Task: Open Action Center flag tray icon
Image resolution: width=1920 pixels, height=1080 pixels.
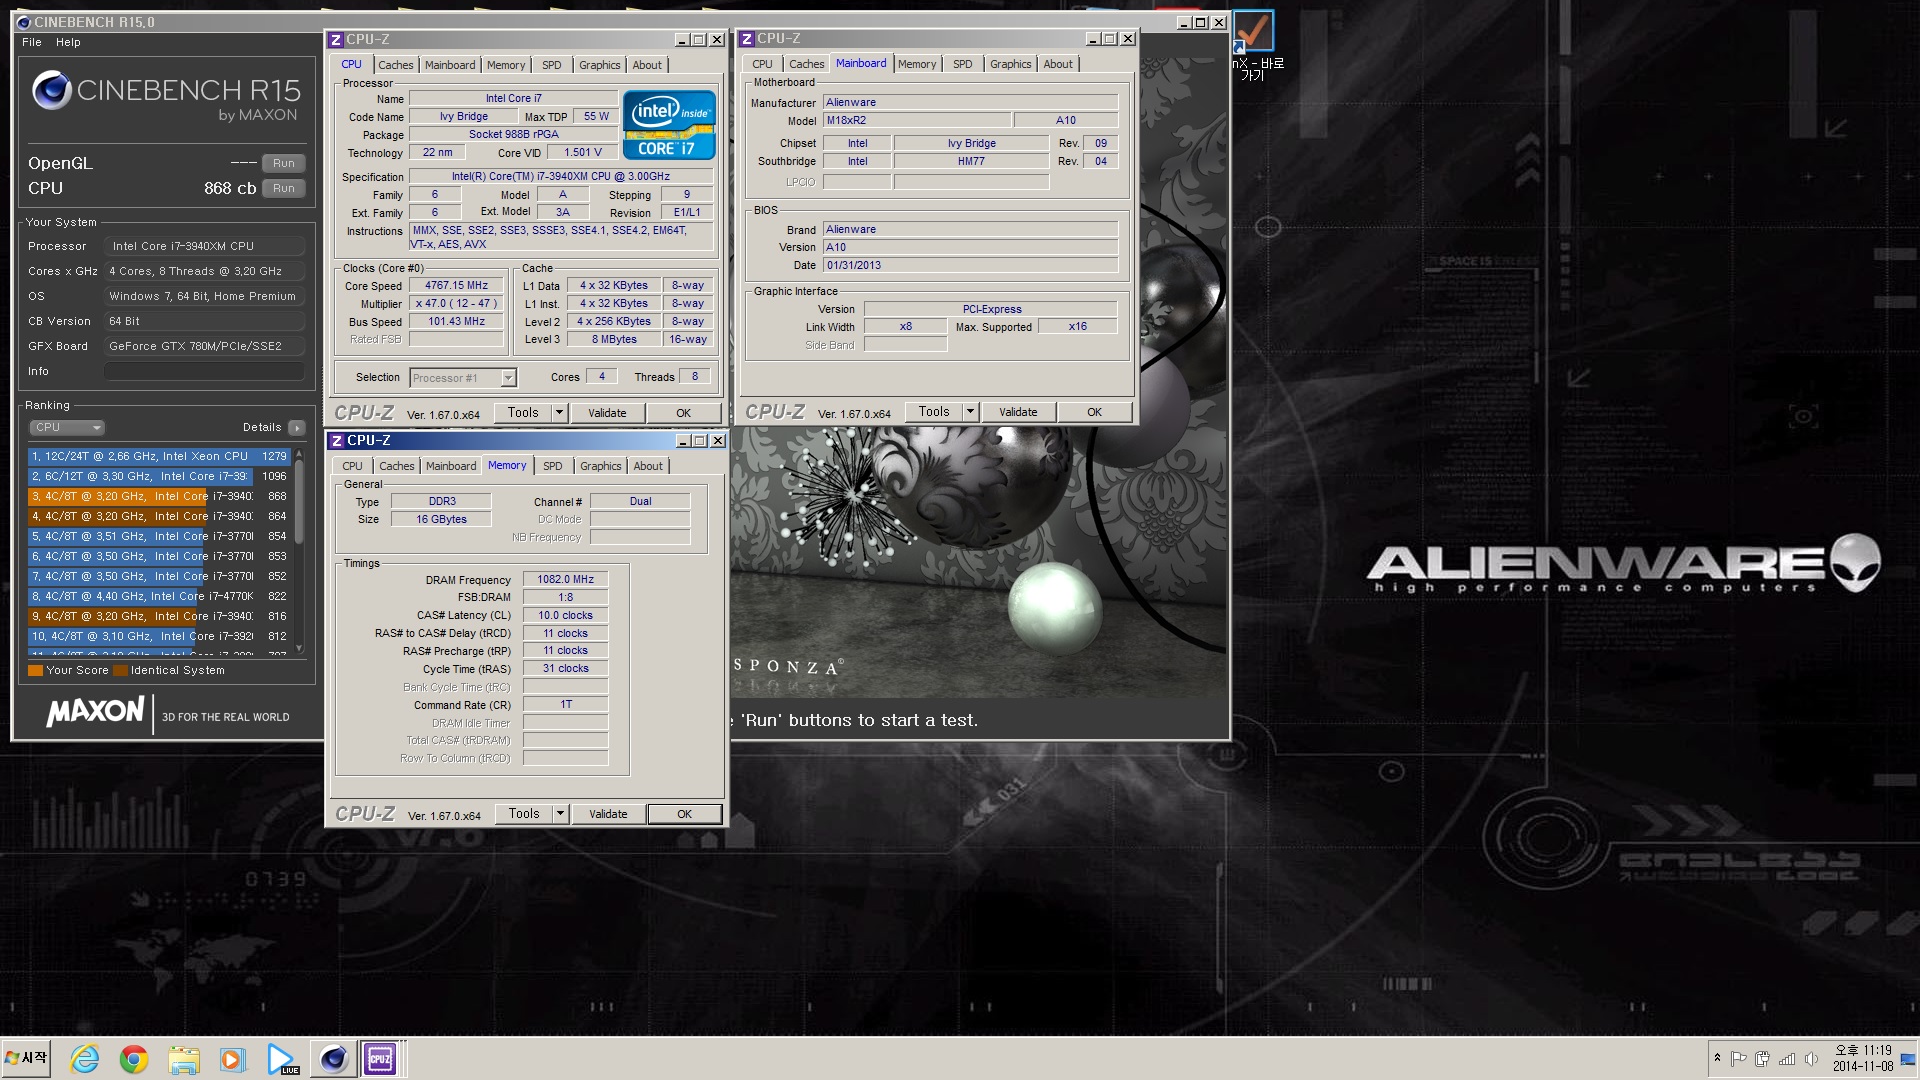Action: [x=1739, y=1059]
